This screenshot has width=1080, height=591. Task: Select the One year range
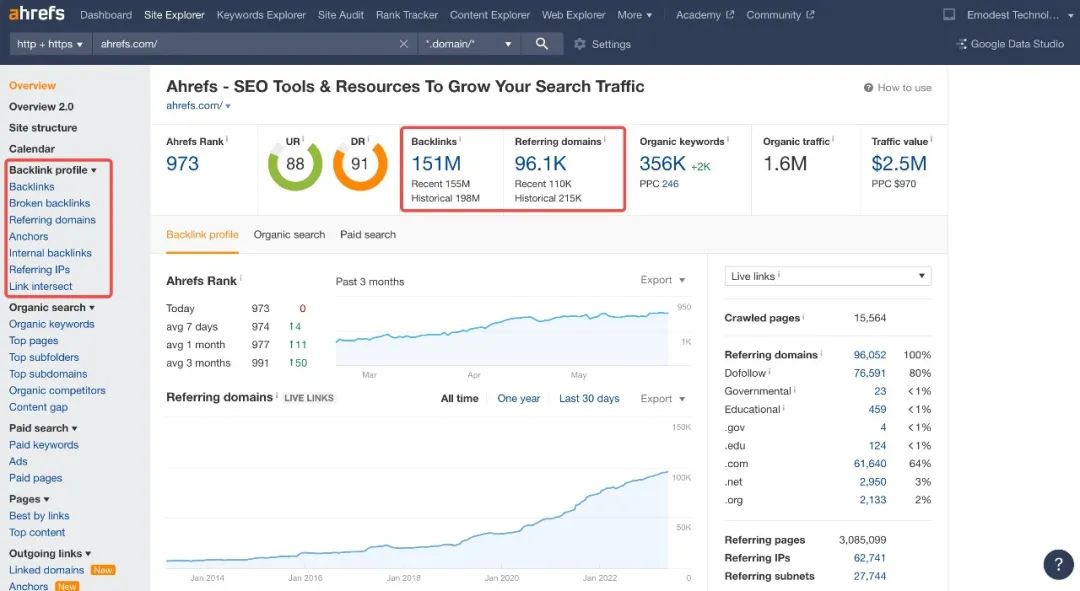tap(518, 398)
